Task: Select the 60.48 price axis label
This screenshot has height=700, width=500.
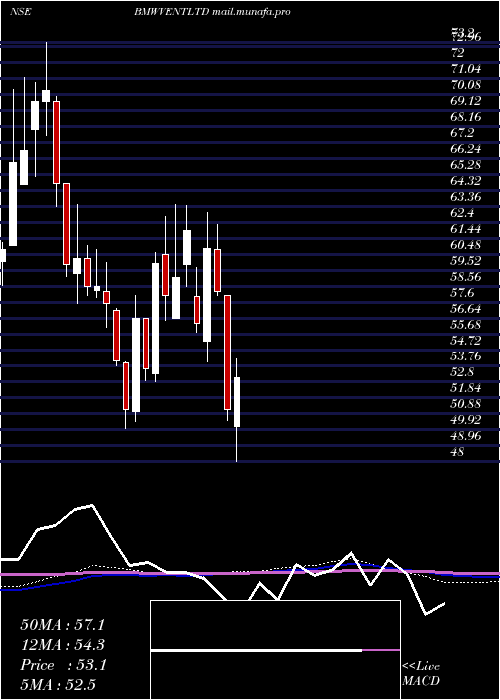Action: coord(466,245)
